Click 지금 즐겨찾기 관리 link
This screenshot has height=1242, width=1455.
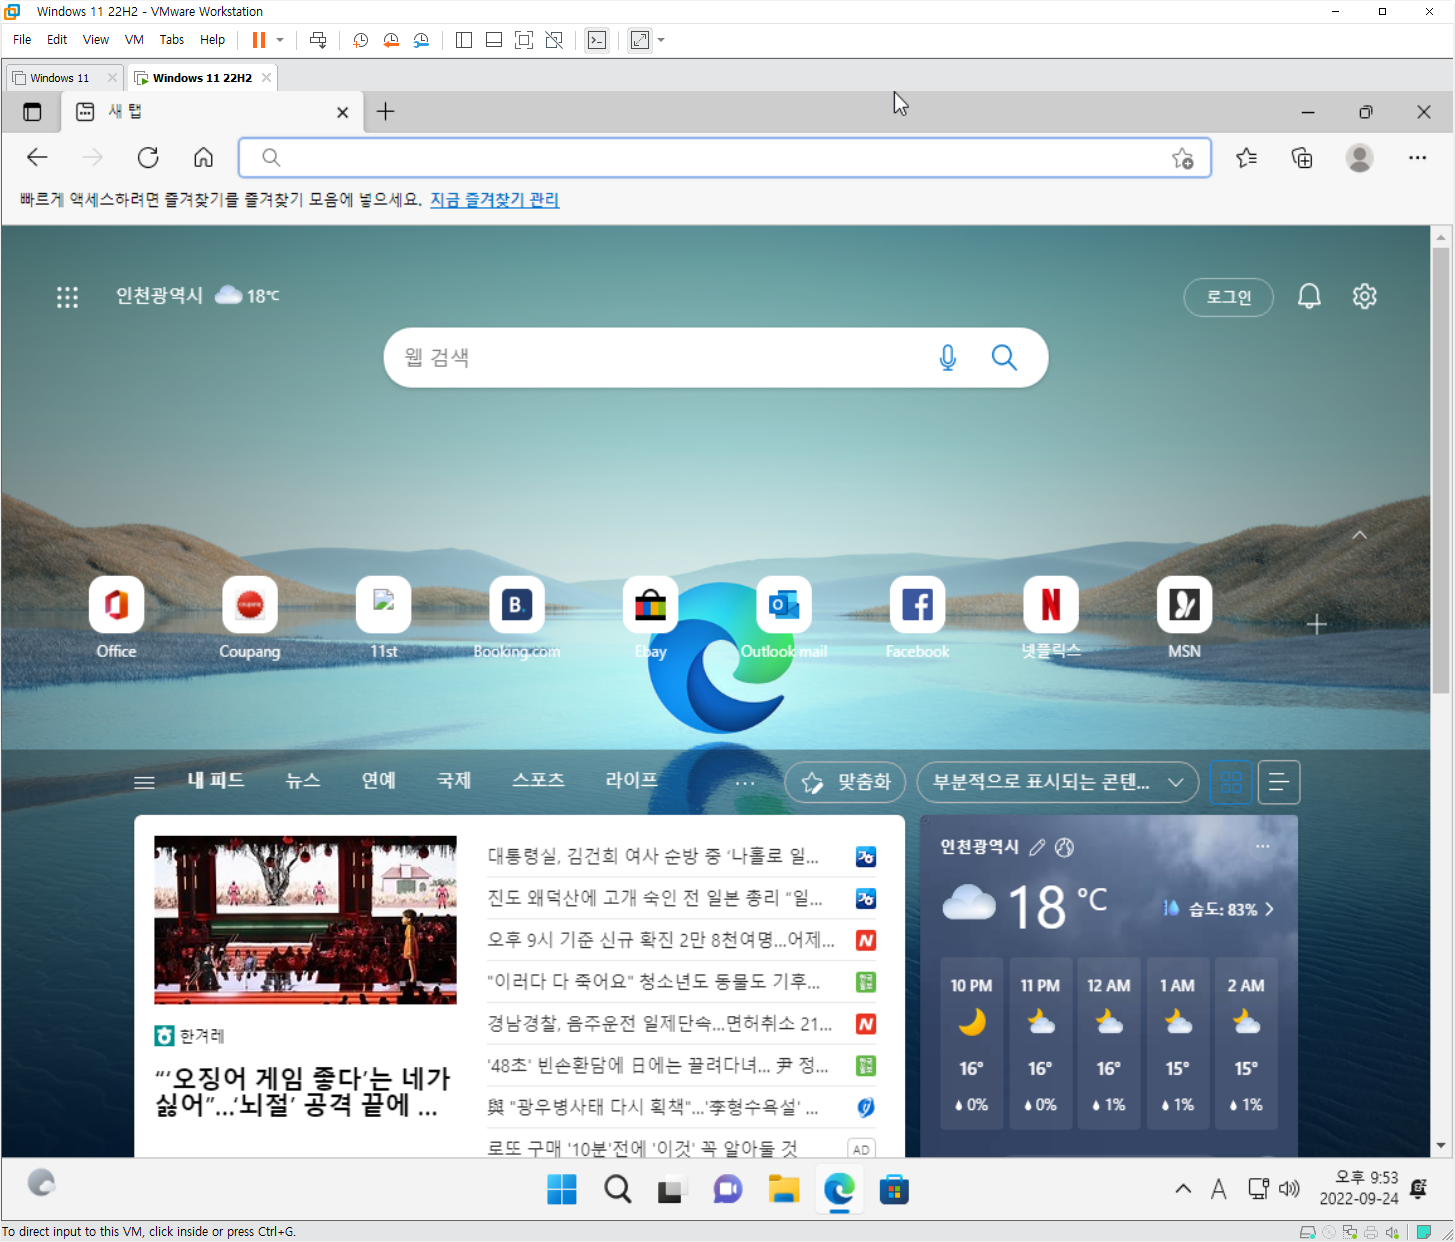pos(495,200)
